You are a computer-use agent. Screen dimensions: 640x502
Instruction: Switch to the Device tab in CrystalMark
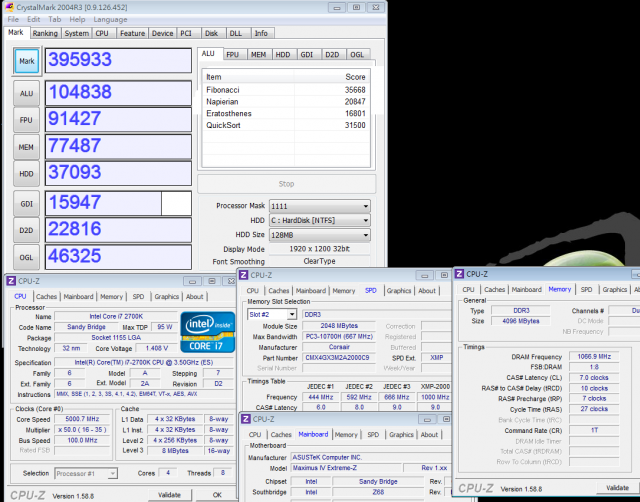(162, 33)
